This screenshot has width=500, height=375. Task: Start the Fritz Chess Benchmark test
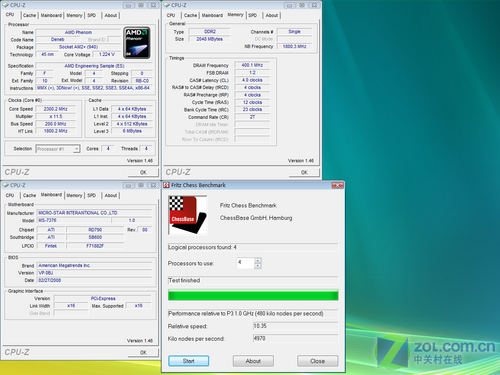(189, 361)
